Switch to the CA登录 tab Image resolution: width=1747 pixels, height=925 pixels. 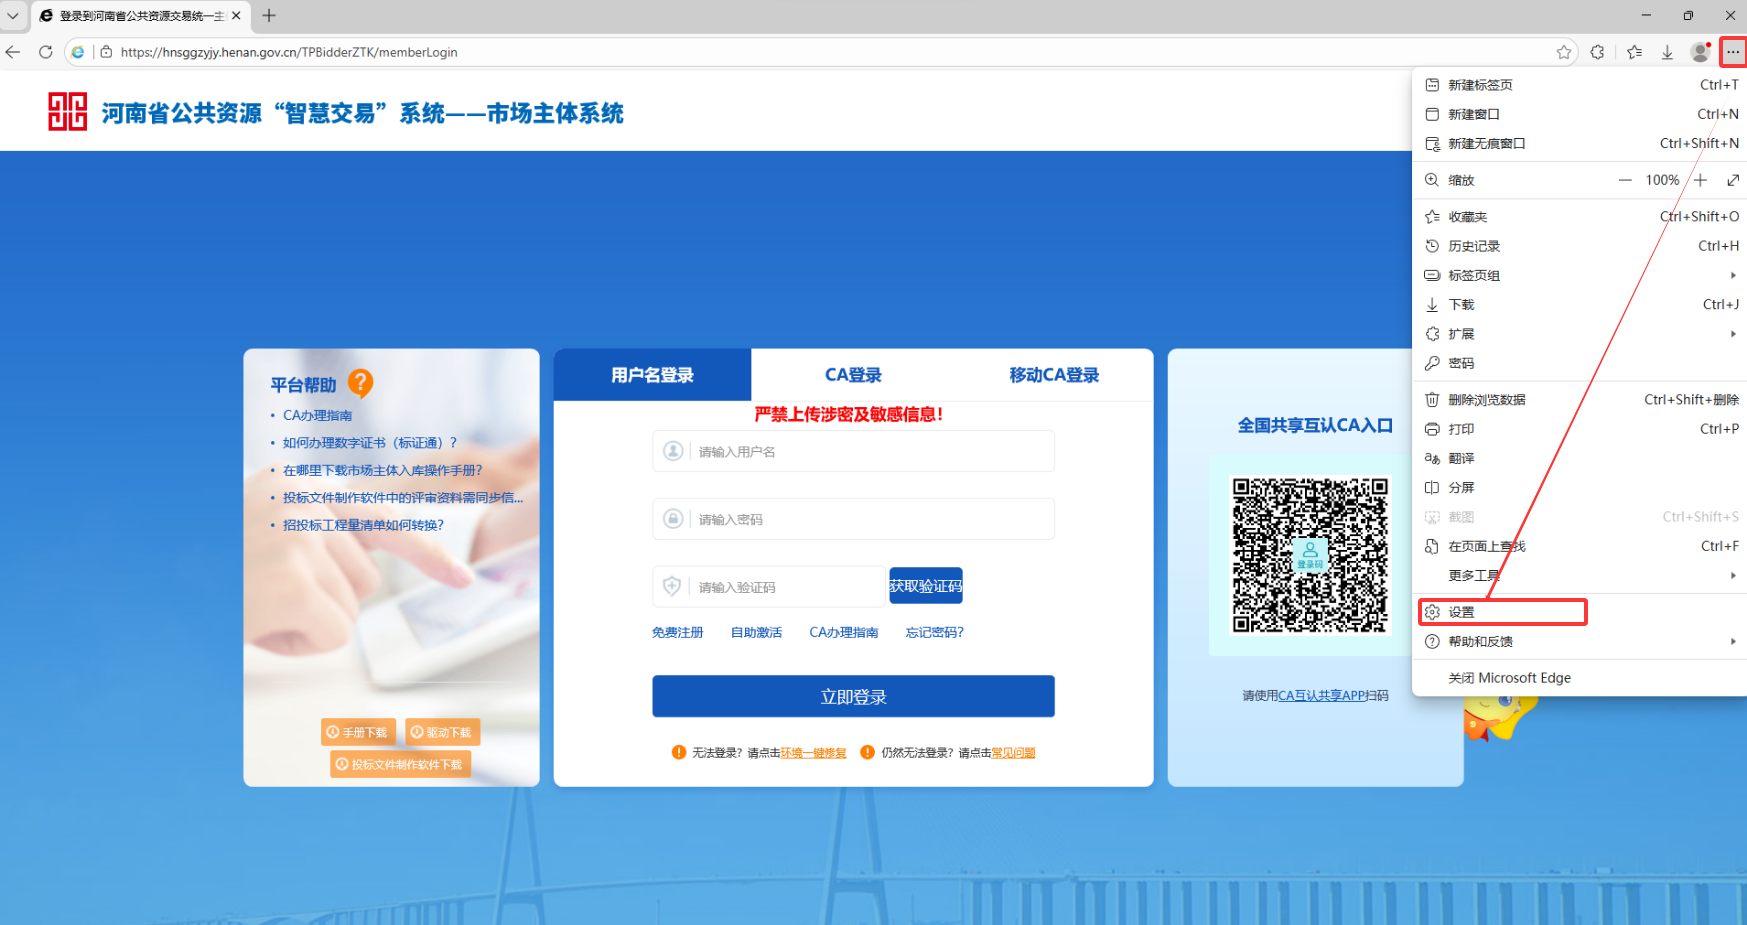tap(853, 375)
